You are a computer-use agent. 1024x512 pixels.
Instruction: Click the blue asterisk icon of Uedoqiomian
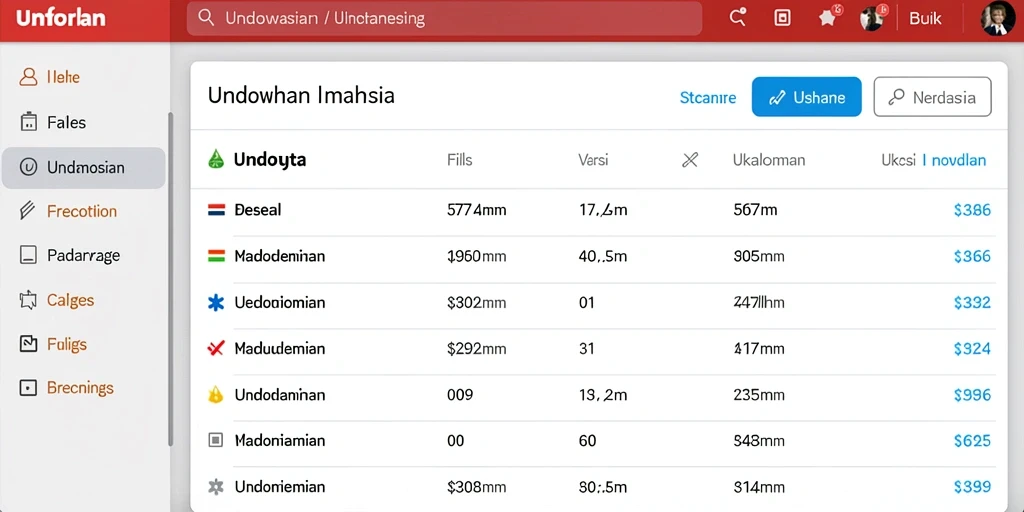[x=216, y=302]
